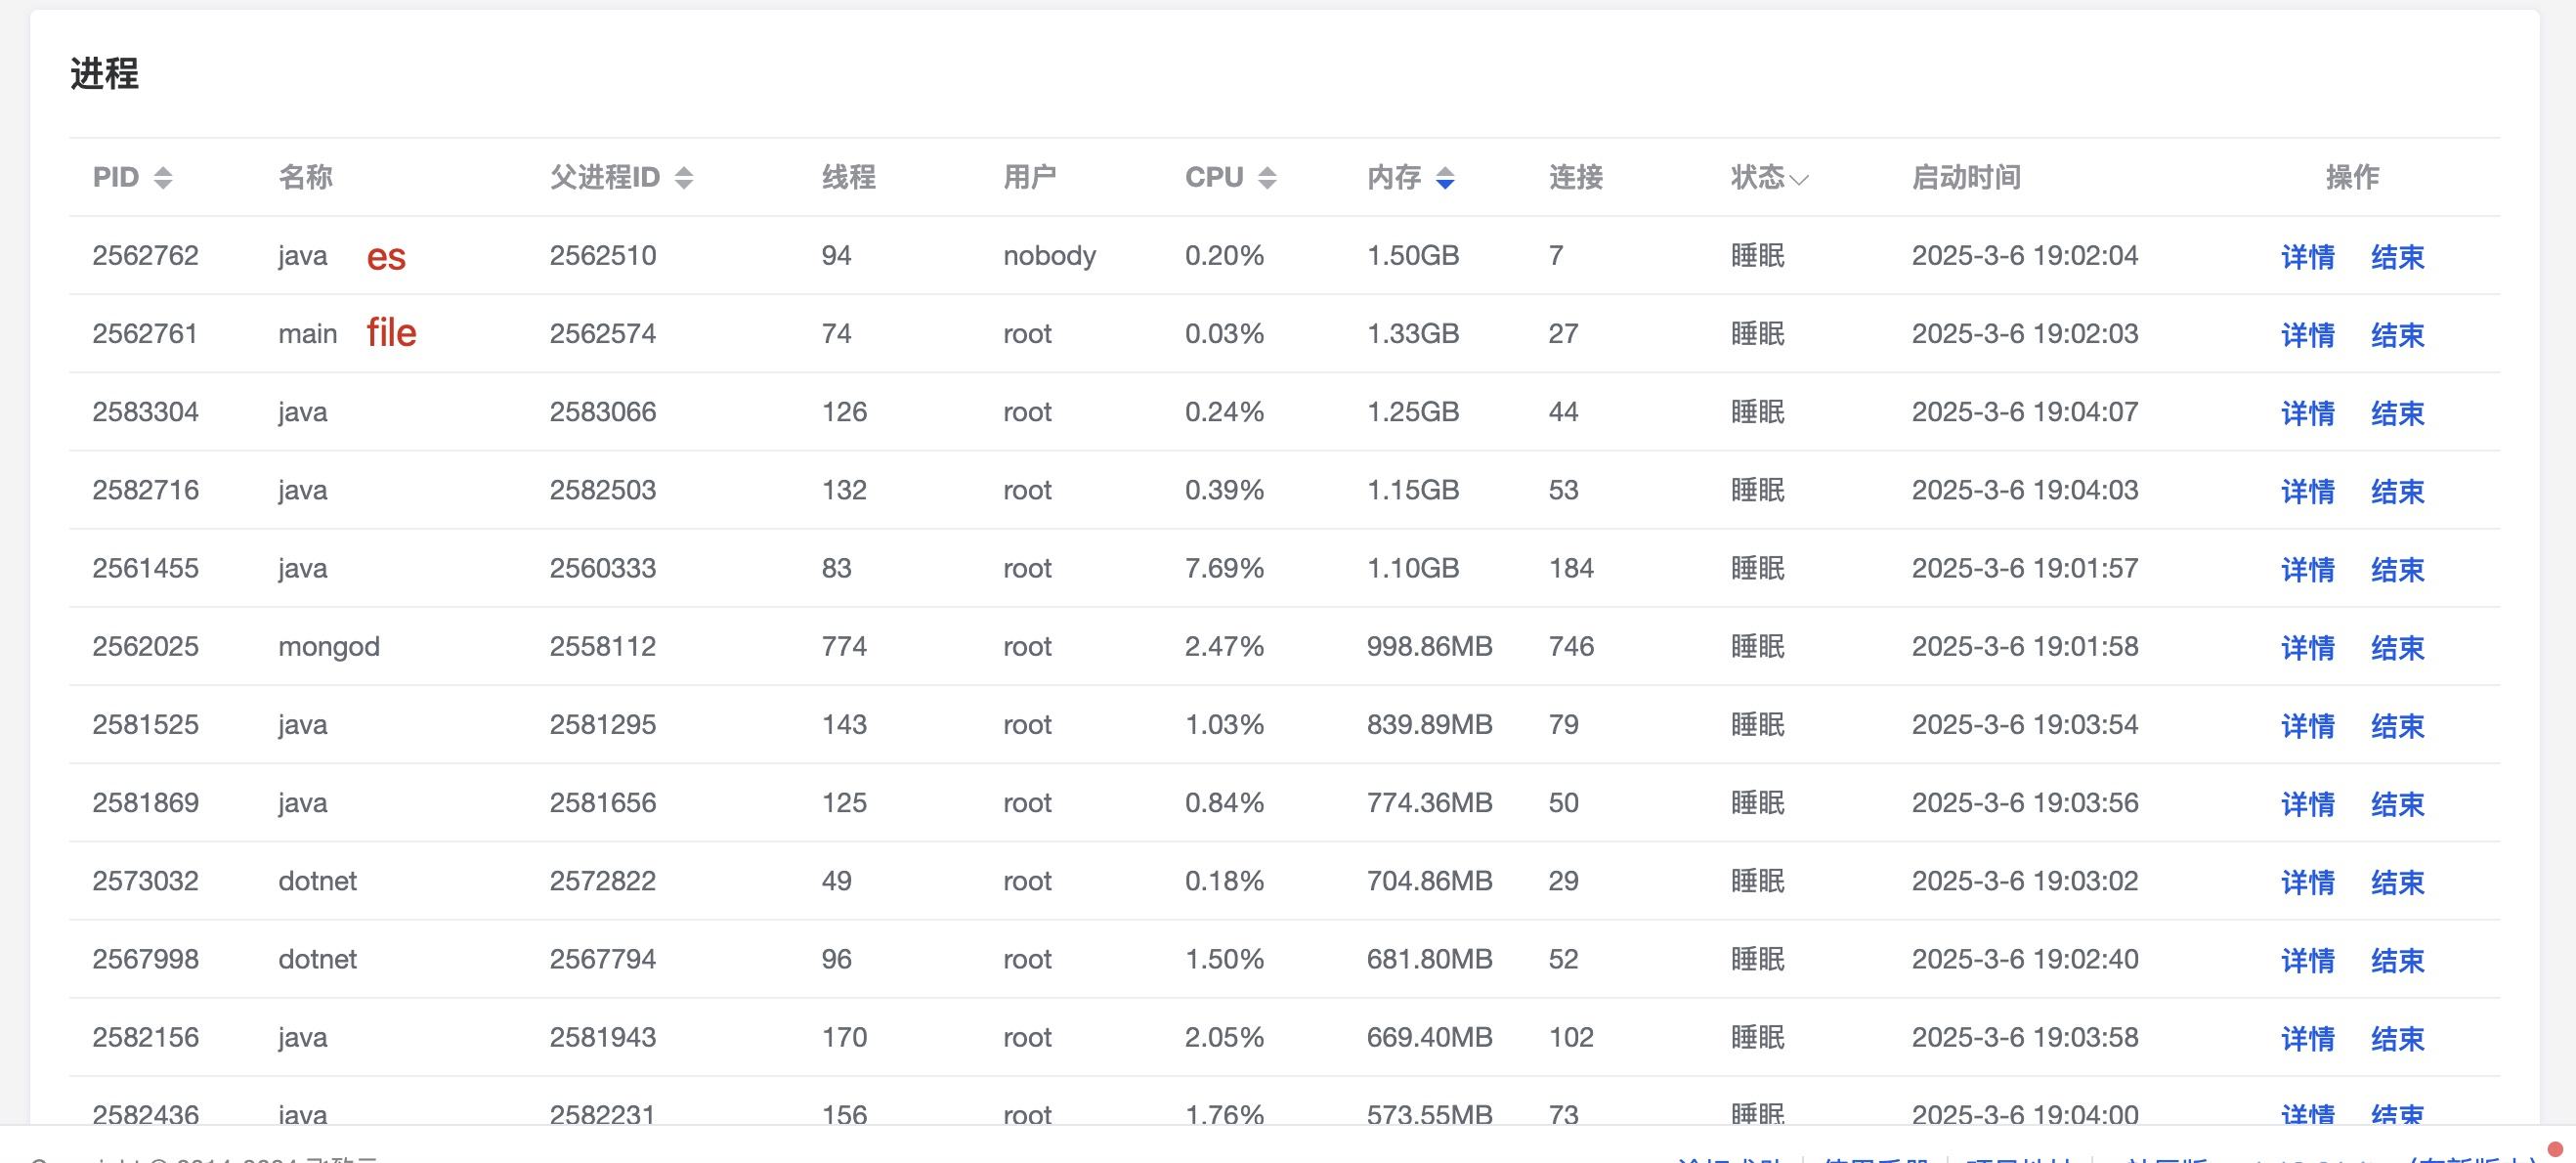Screen dimensions: 2576x1163
Task: Click the 父进程ID sort arrows
Action: tap(684, 178)
